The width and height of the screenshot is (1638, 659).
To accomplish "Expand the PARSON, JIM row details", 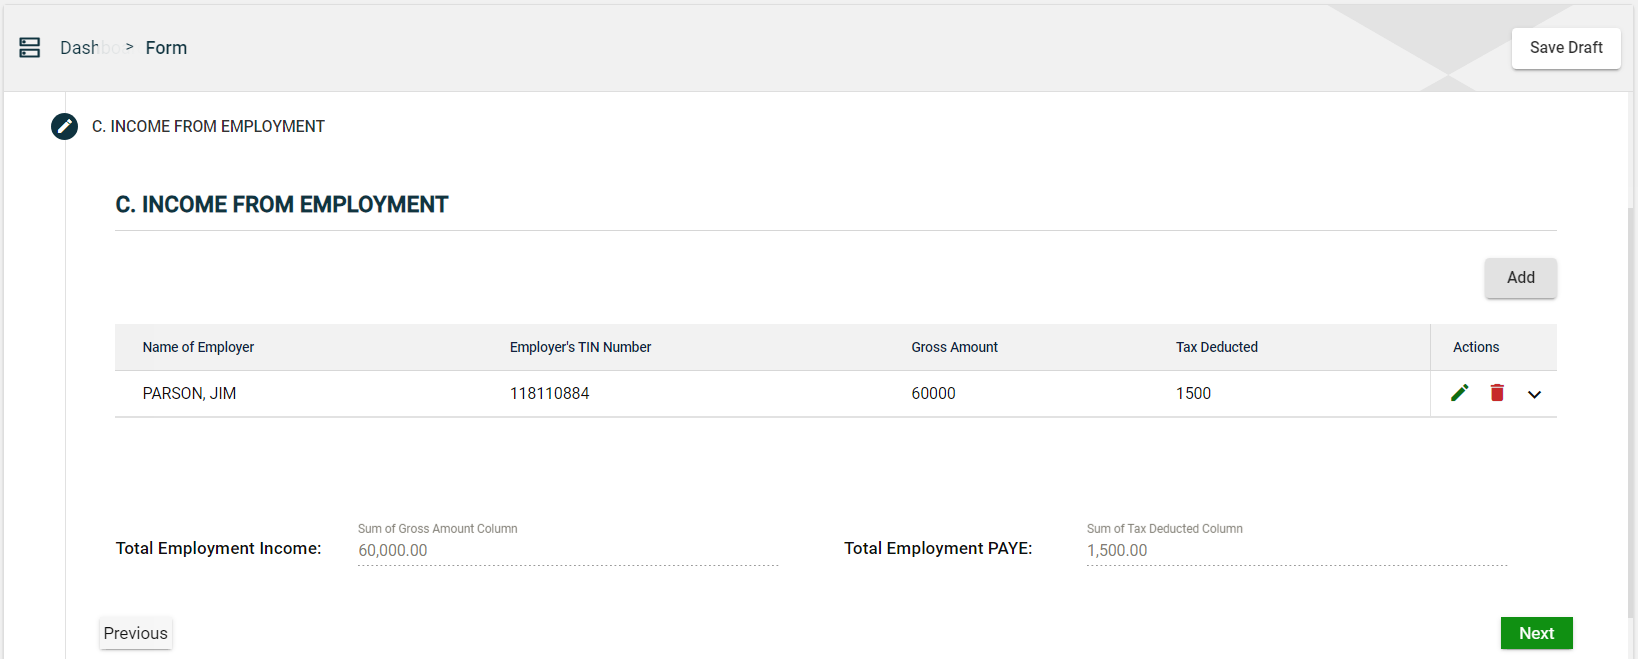I will 1534,394.
